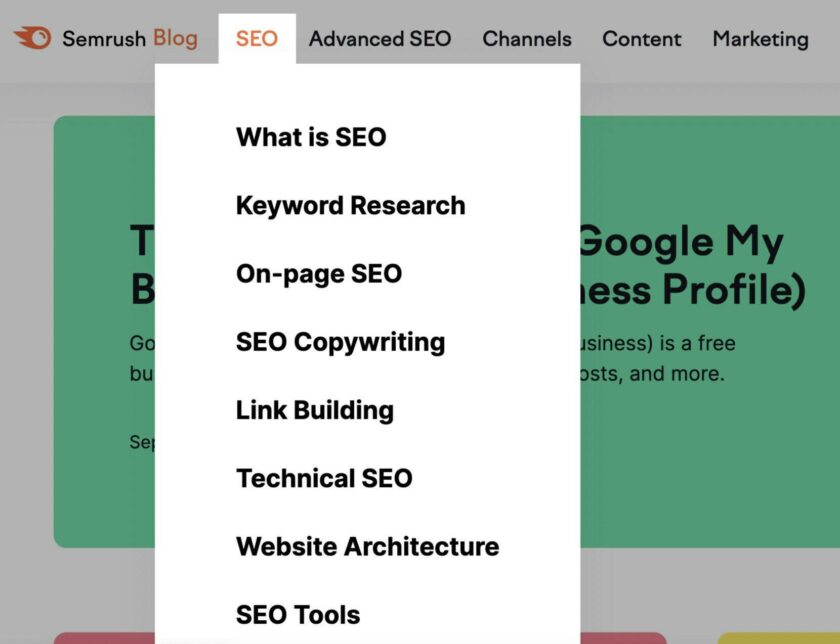Go to On-page SEO category
The width and height of the screenshot is (840, 644).
coord(318,273)
